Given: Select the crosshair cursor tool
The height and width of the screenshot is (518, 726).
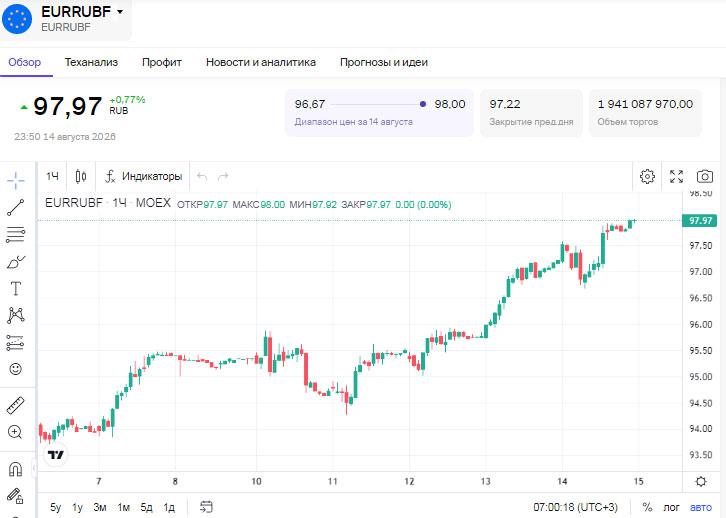Looking at the screenshot, I should pos(16,180).
